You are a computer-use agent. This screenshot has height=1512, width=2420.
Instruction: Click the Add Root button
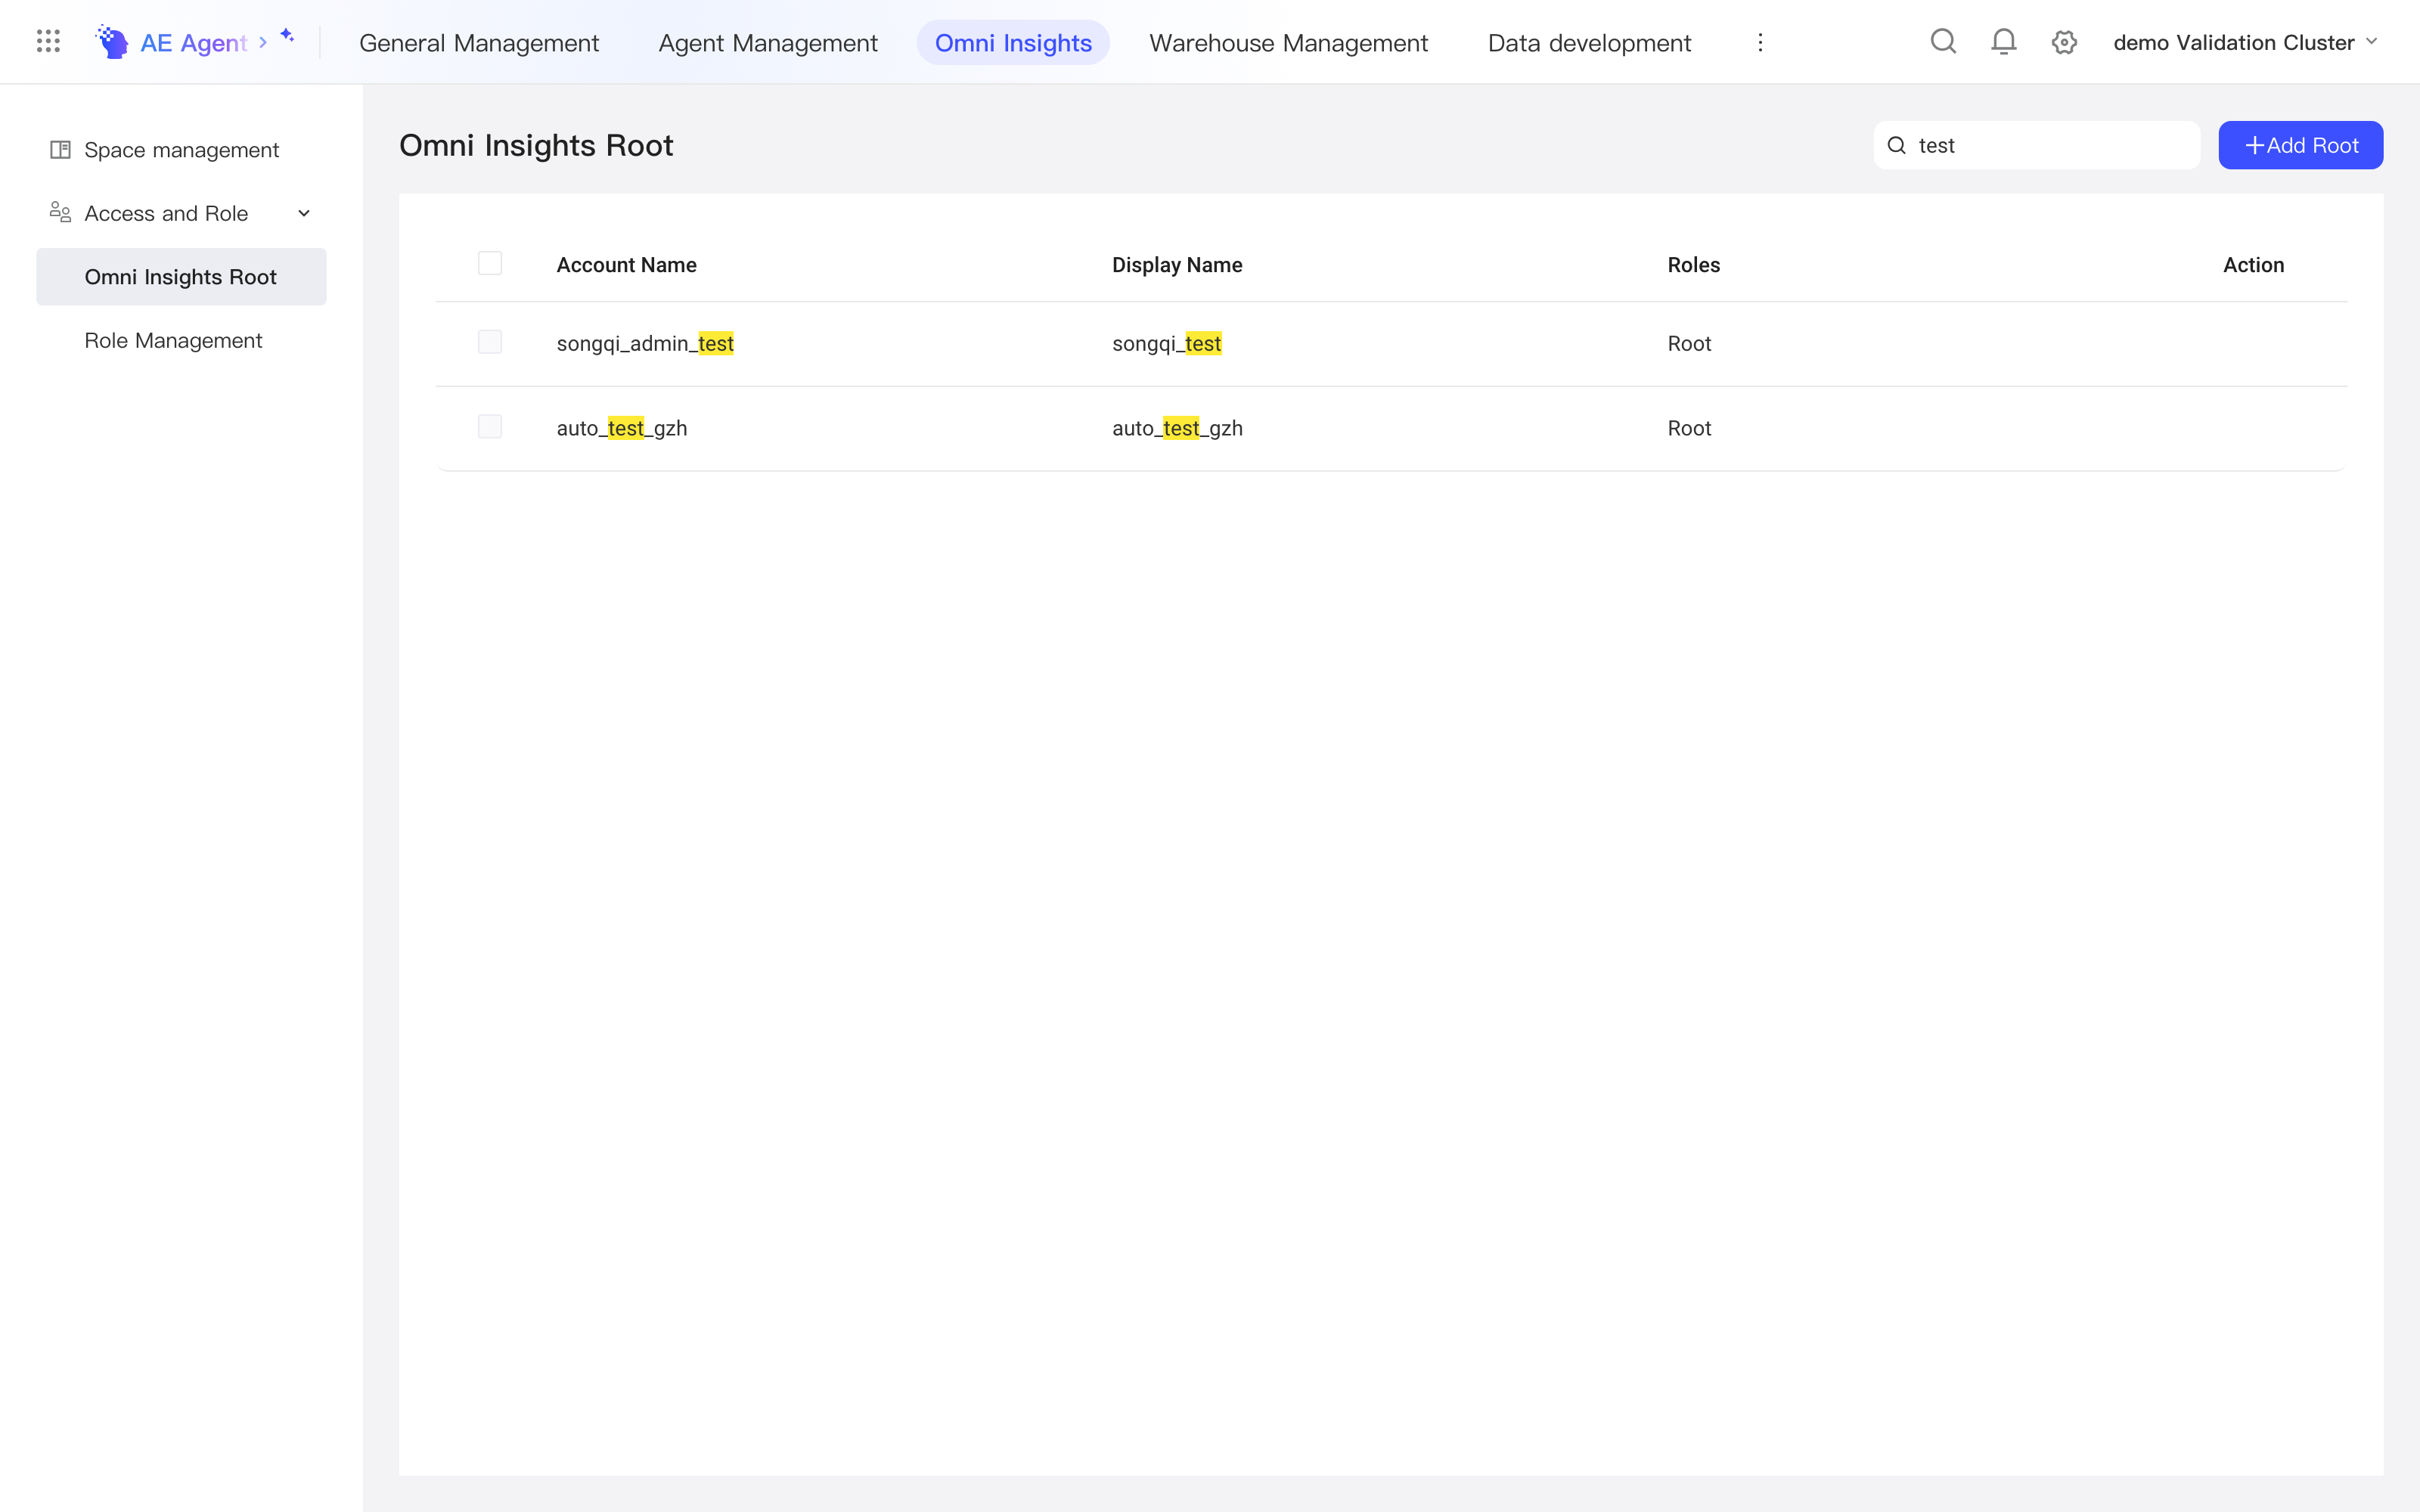pos(2300,145)
